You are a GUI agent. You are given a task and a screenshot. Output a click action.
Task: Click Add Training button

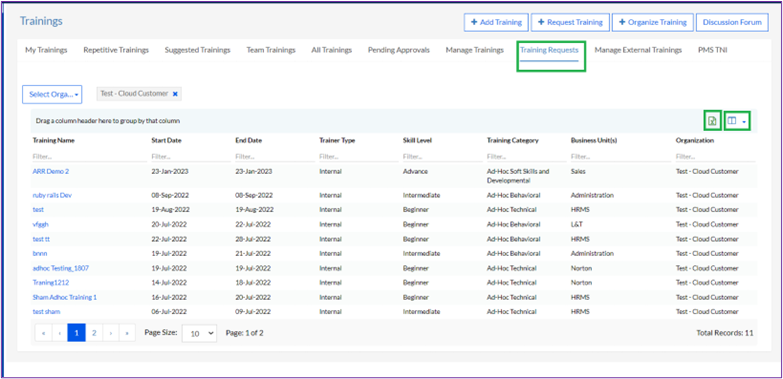(496, 22)
